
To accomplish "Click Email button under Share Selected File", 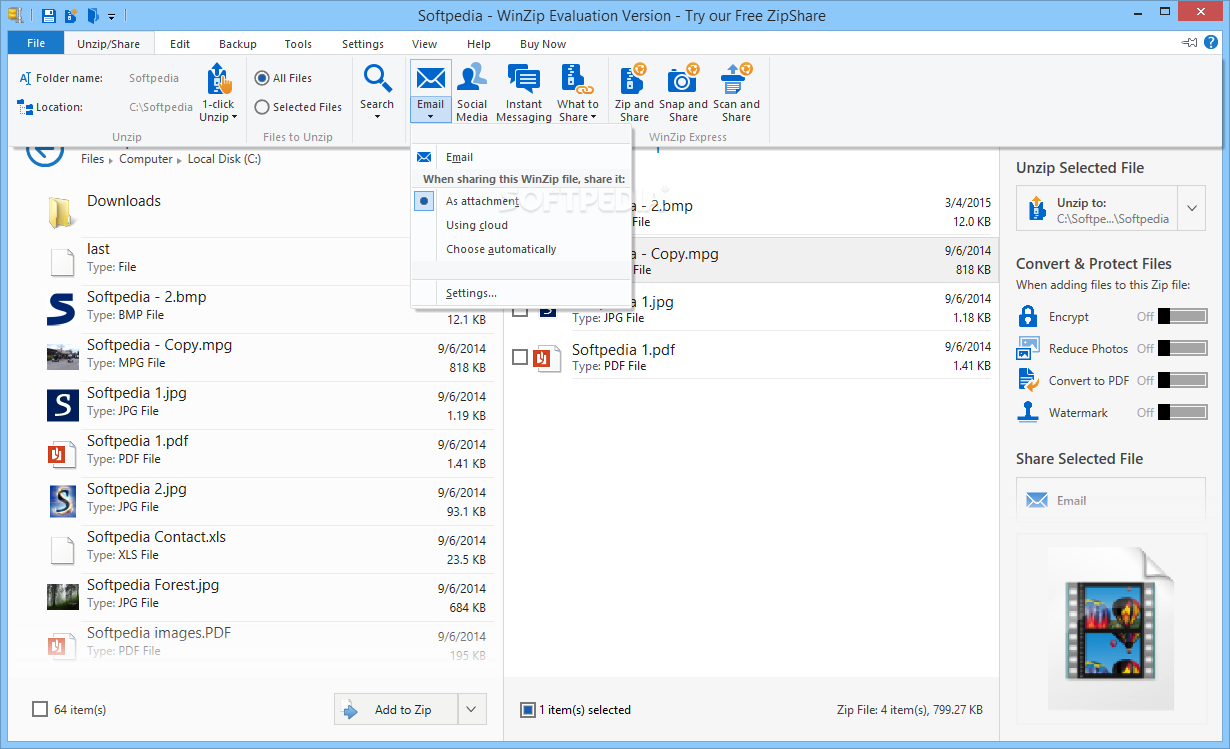I will coord(1111,500).
